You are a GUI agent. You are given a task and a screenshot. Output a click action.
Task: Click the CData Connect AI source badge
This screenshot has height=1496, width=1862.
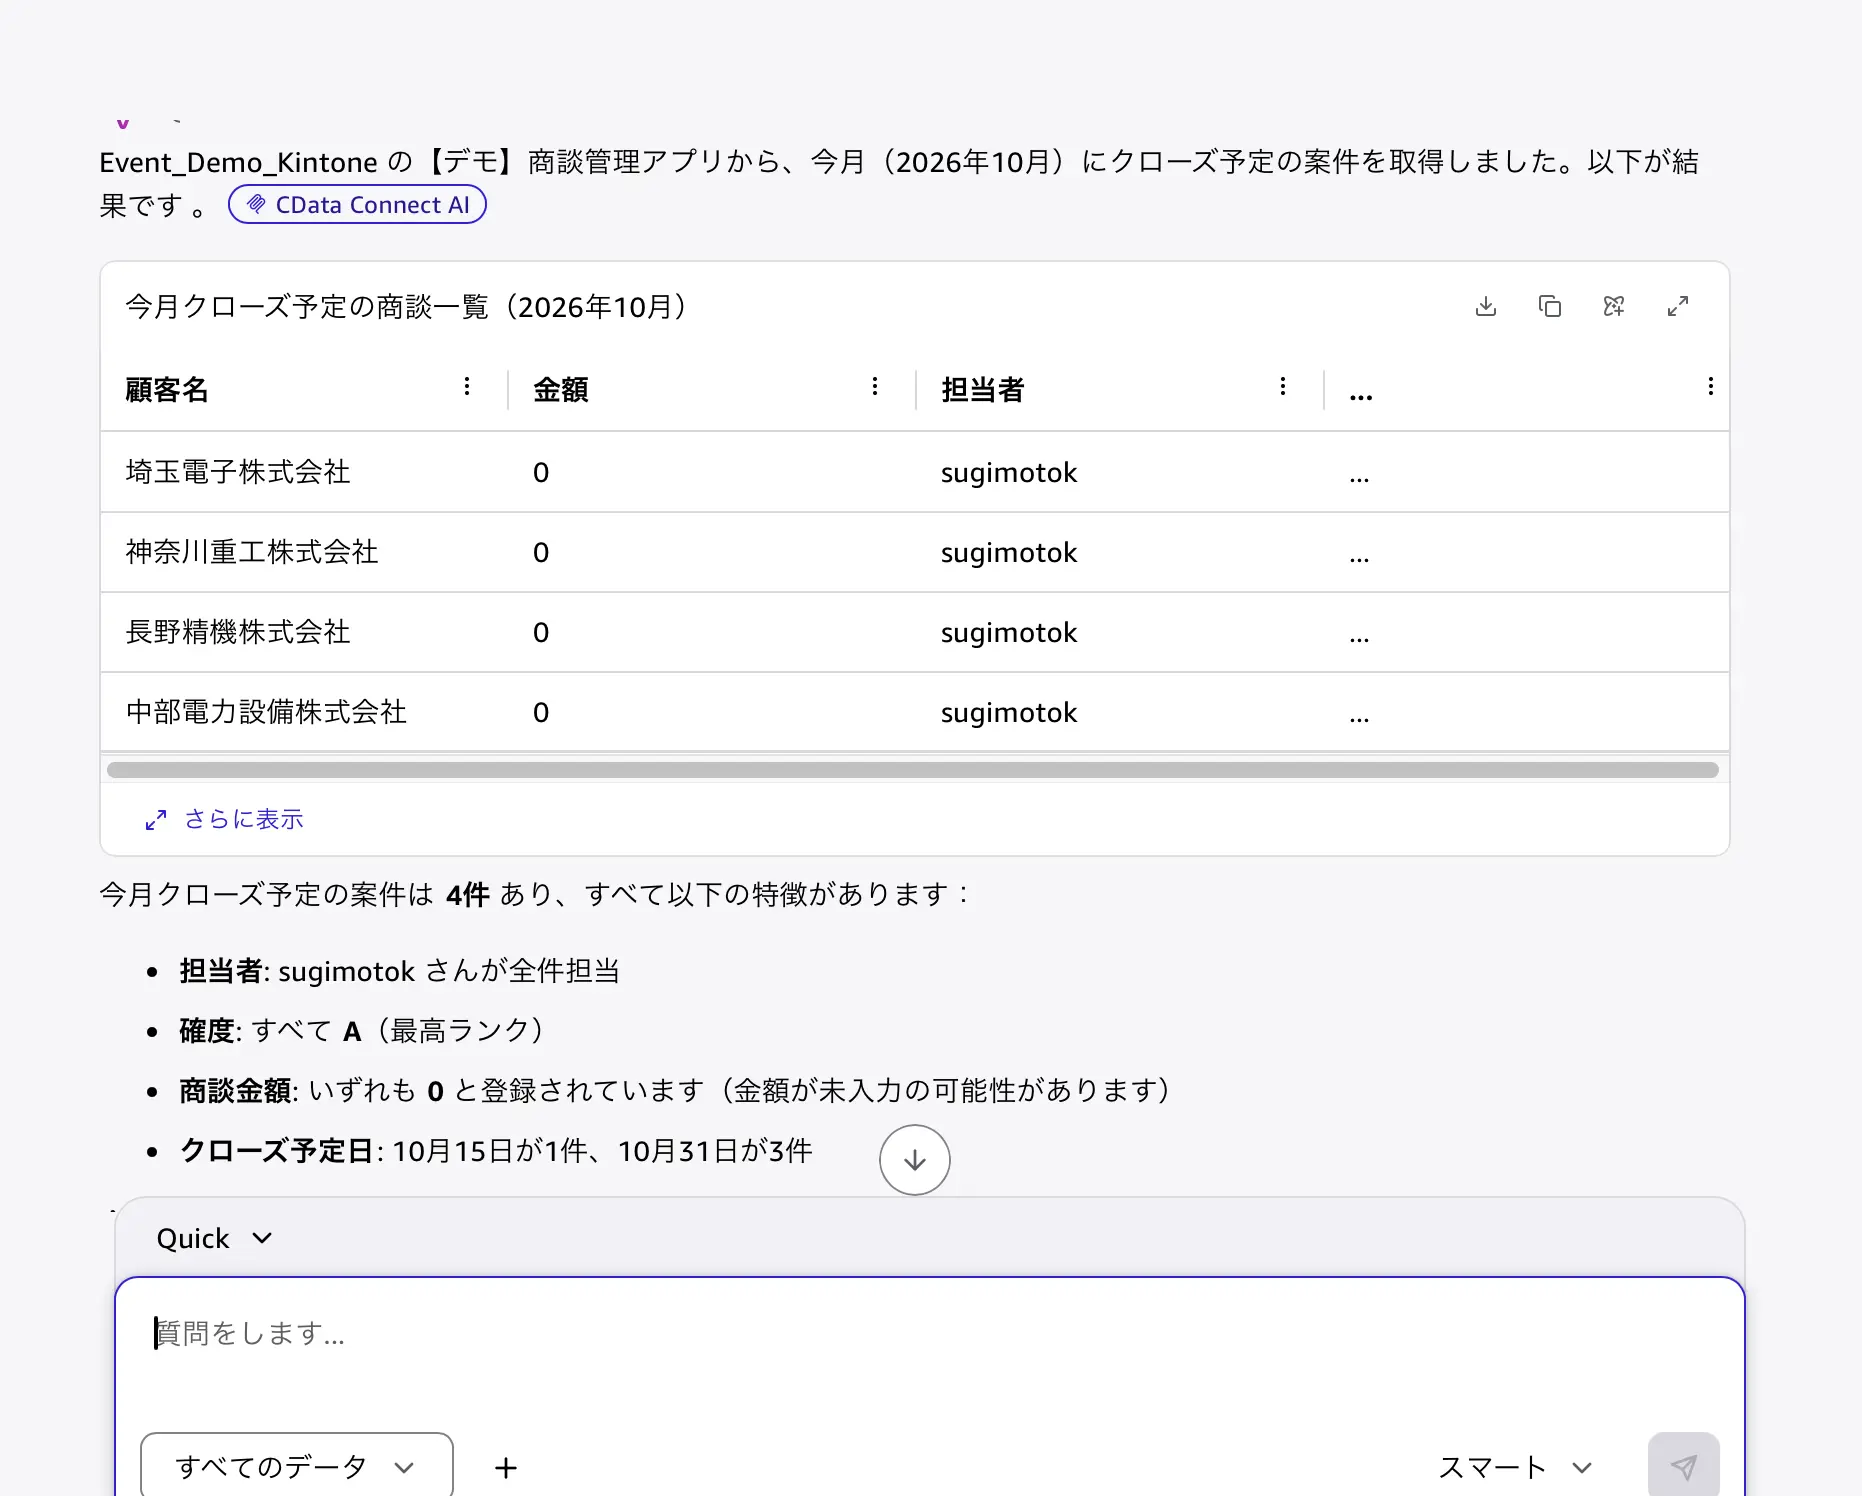coord(357,204)
